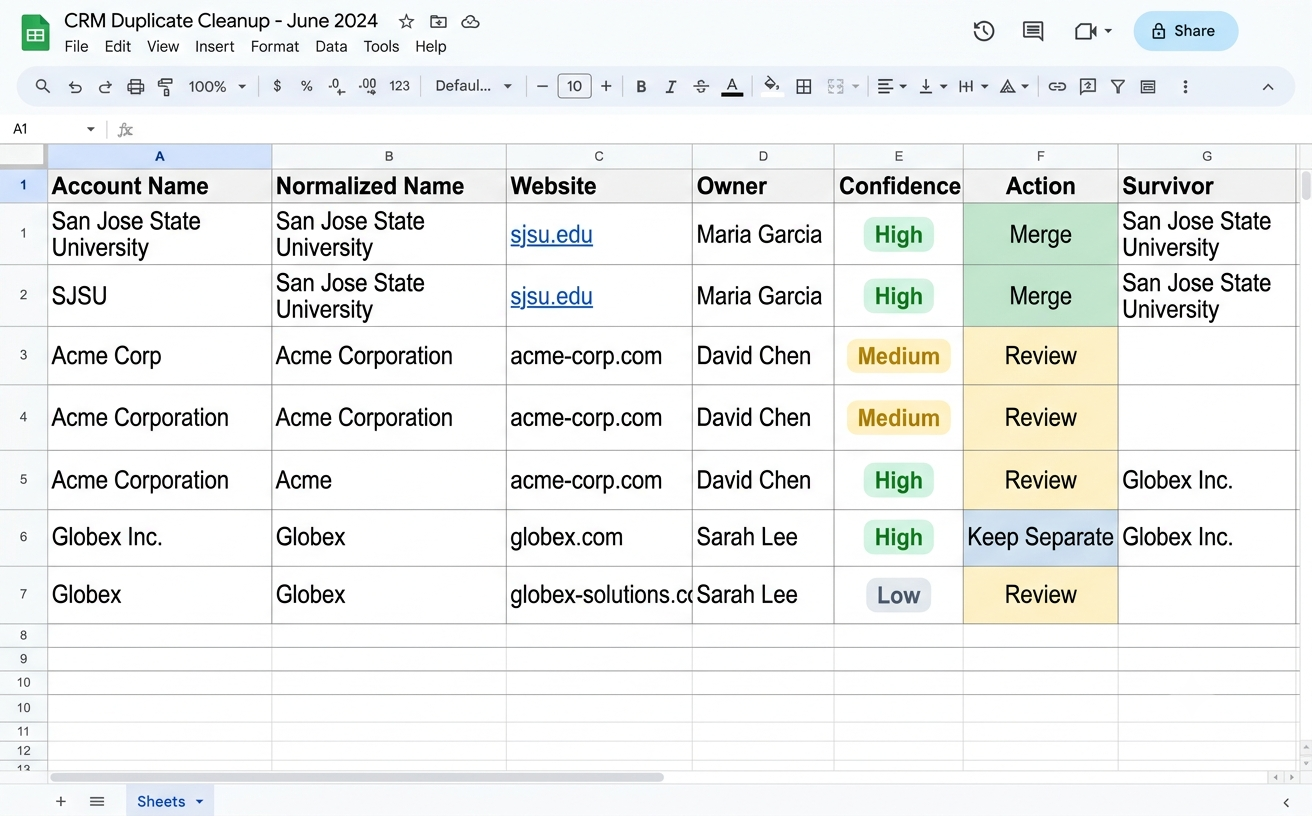1312x816 pixels.
Task: Open sjsu.edu link in SJSU row
Action: point(551,296)
